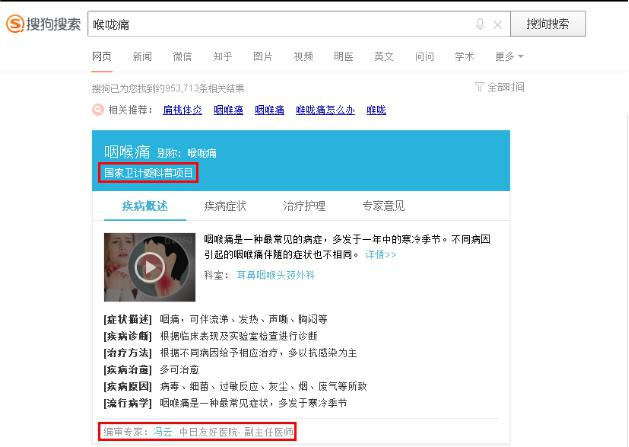Activate the microphone voice search icon

(480, 24)
